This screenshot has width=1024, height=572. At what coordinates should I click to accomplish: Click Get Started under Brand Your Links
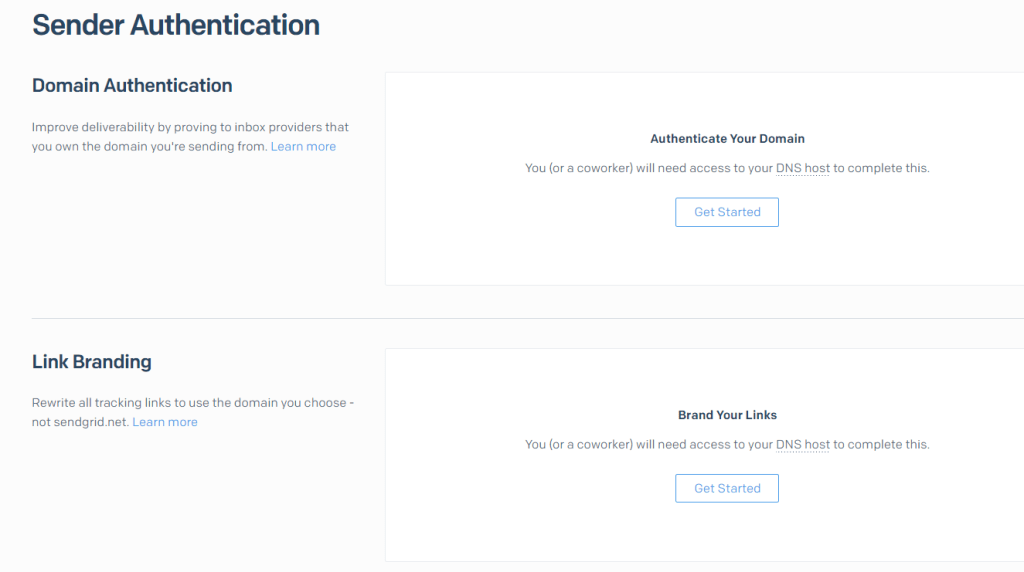tap(727, 488)
